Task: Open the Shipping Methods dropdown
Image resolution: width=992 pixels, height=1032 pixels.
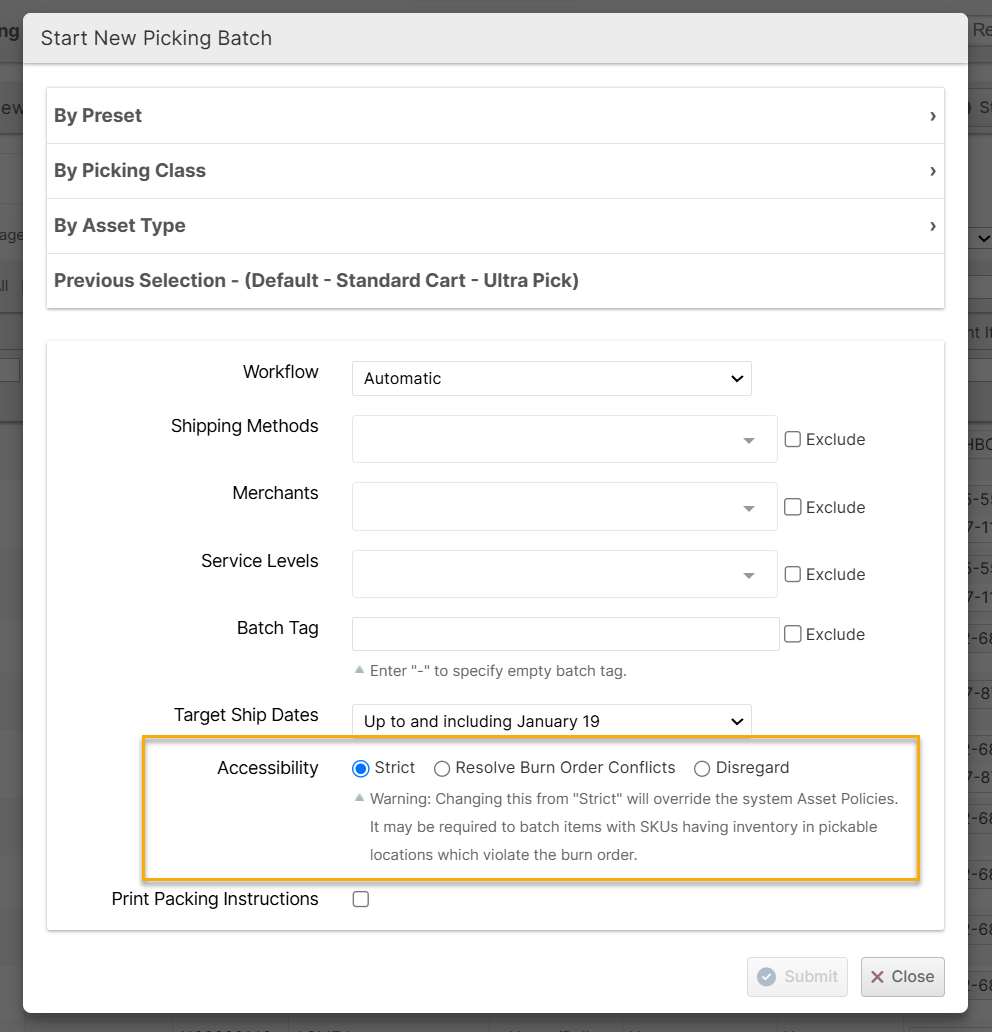Action: [564, 440]
